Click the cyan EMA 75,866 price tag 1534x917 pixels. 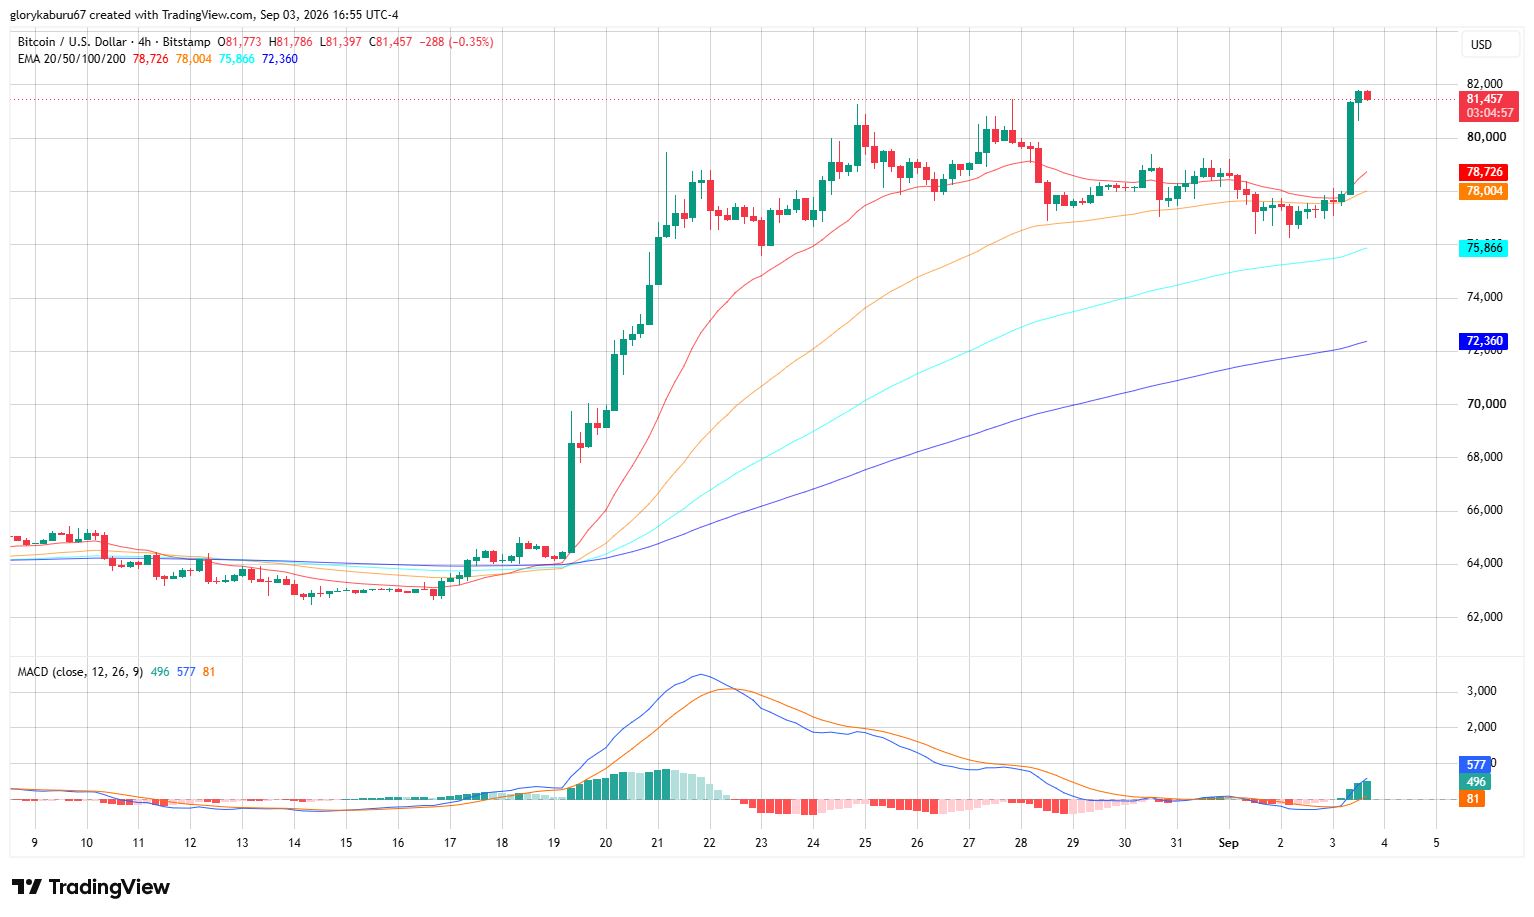coord(1484,248)
